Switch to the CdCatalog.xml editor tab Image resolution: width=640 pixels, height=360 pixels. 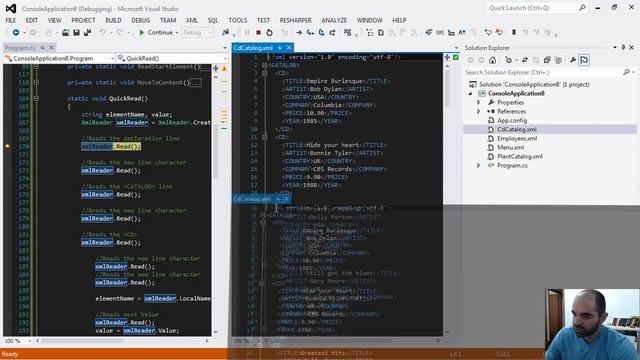tap(253, 48)
